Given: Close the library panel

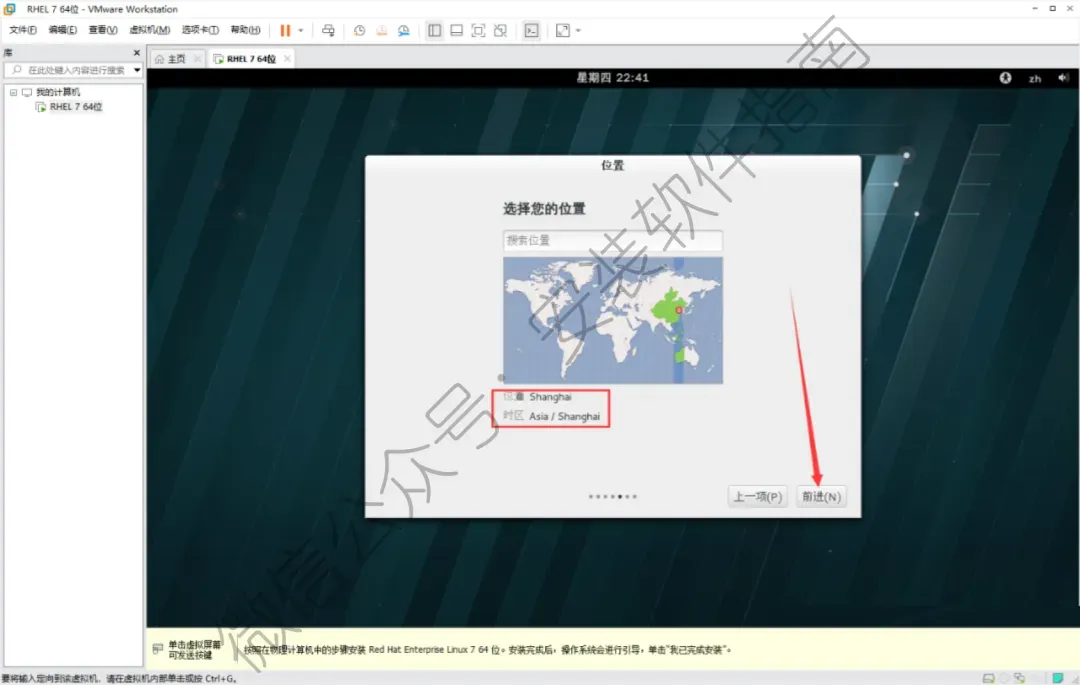Looking at the screenshot, I should click(x=136, y=52).
